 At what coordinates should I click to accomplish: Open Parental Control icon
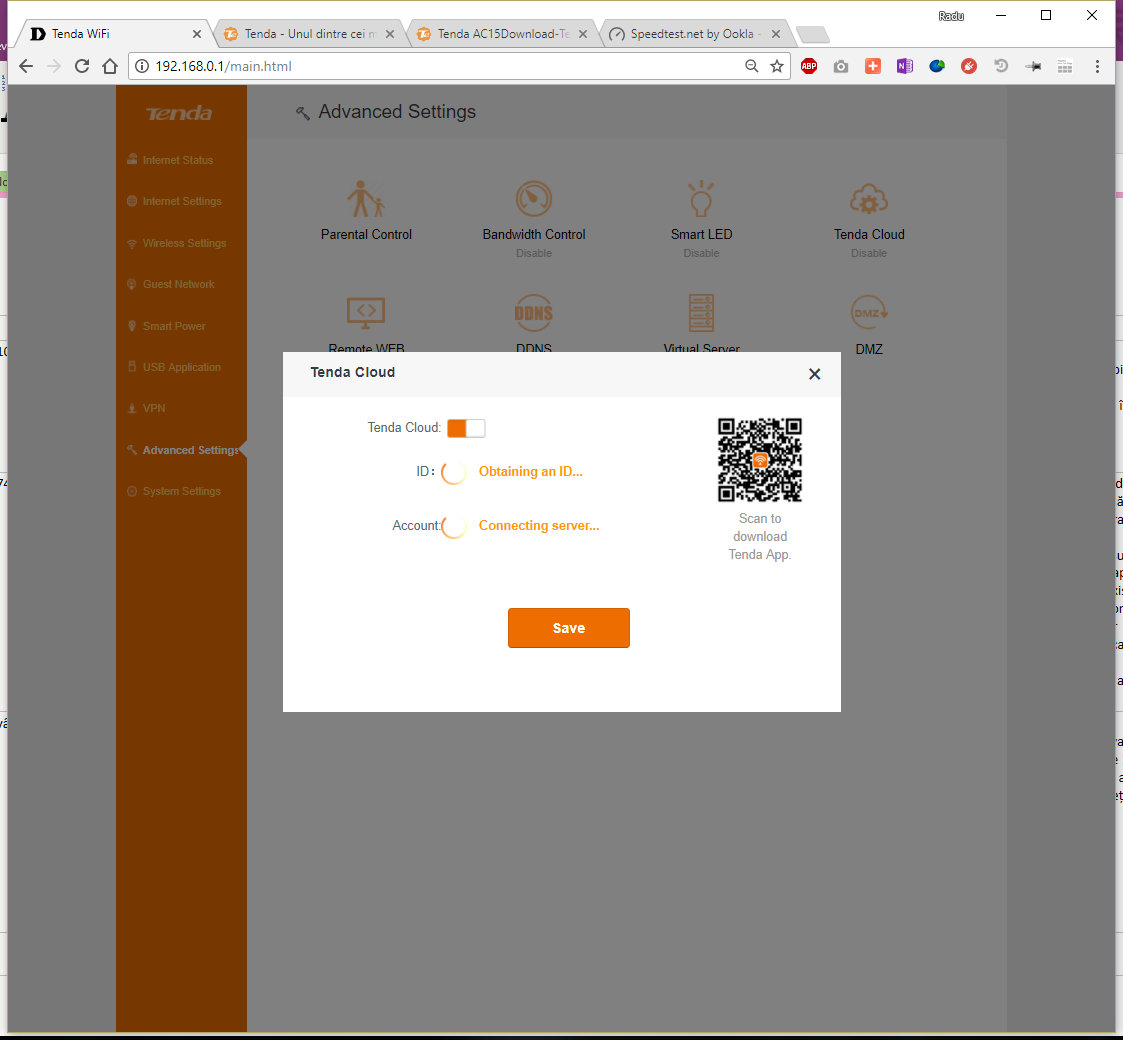pyautogui.click(x=366, y=199)
